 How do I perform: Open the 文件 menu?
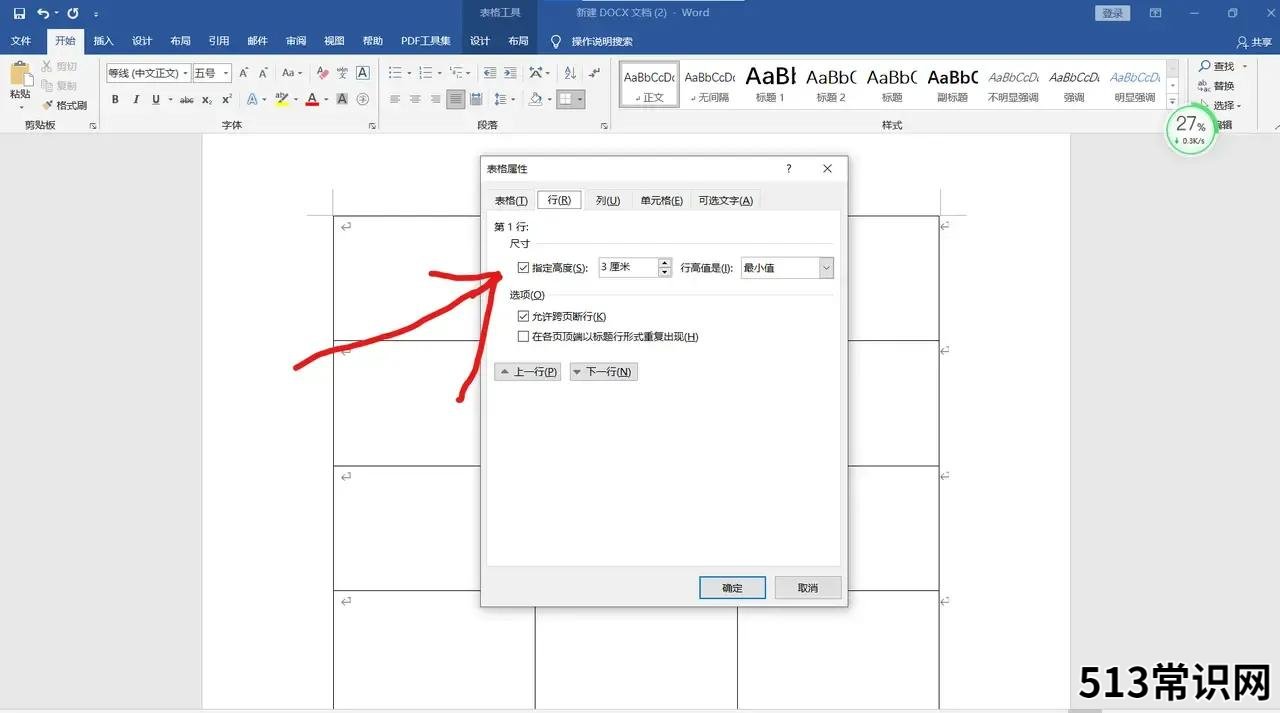point(21,41)
